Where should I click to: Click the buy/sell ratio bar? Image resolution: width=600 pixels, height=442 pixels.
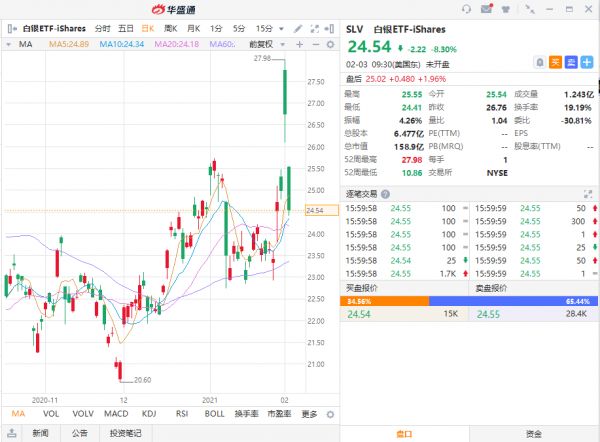pyautogui.click(x=470, y=300)
